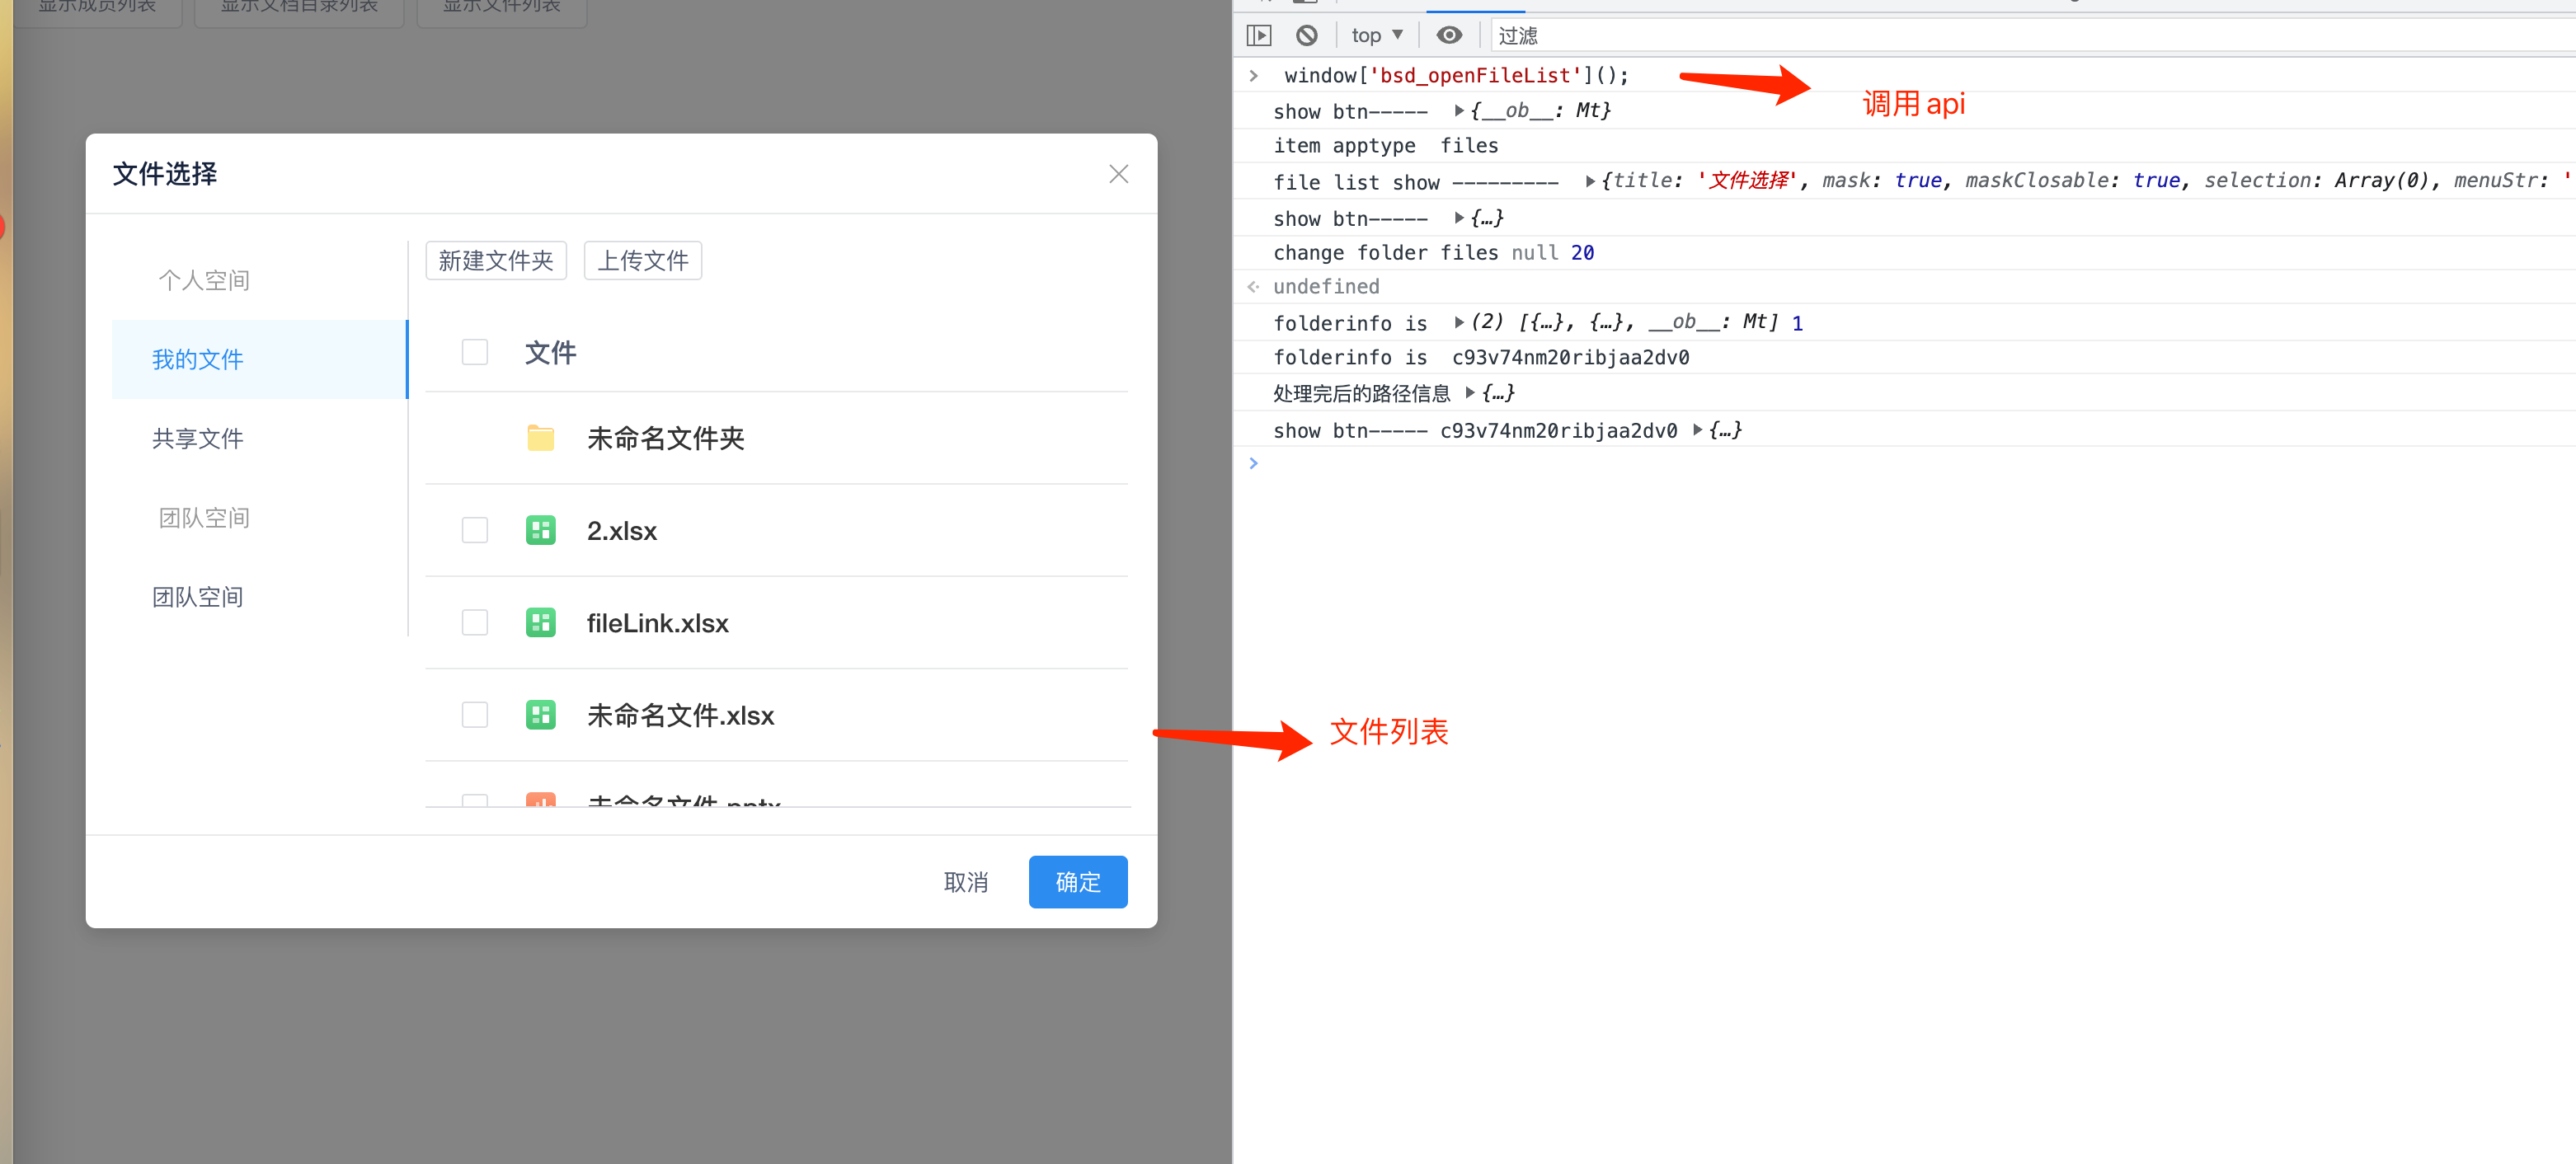Select the clear console icon in DevTools
The height and width of the screenshot is (1164, 2576).
click(x=1306, y=35)
